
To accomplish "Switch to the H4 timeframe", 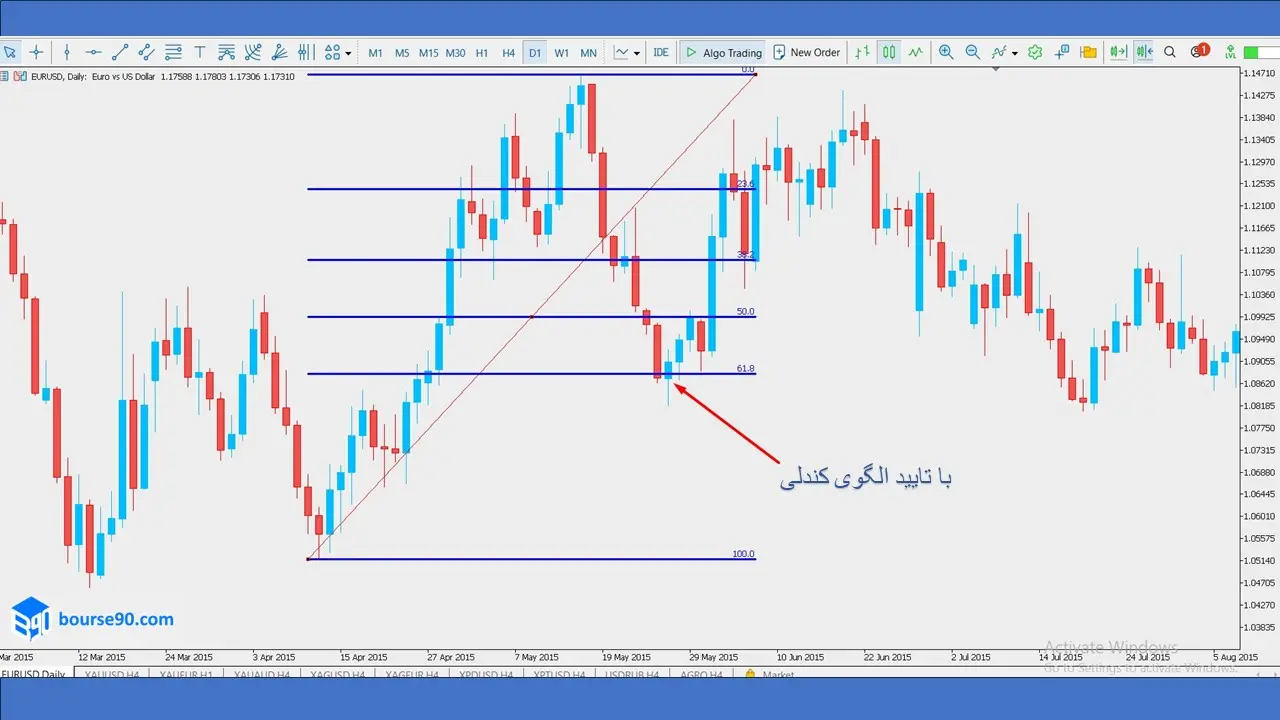I will click(509, 52).
